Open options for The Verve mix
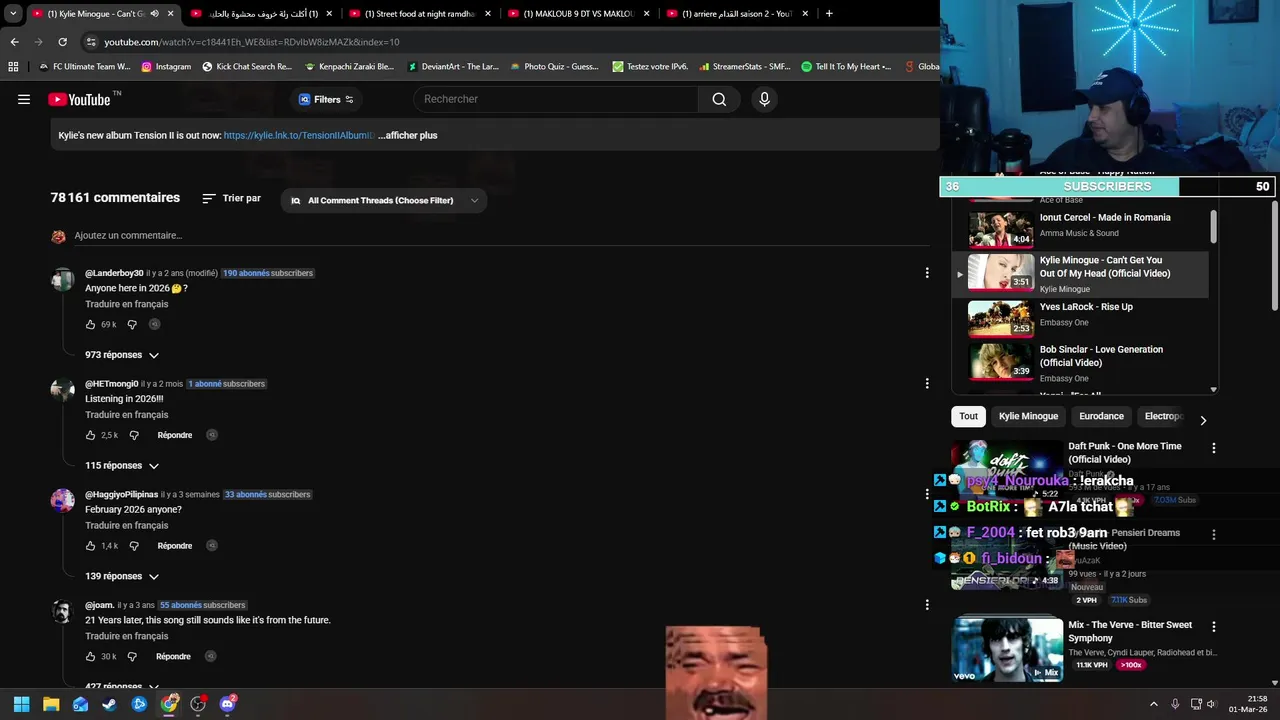The image size is (1280, 720). click(1214, 627)
